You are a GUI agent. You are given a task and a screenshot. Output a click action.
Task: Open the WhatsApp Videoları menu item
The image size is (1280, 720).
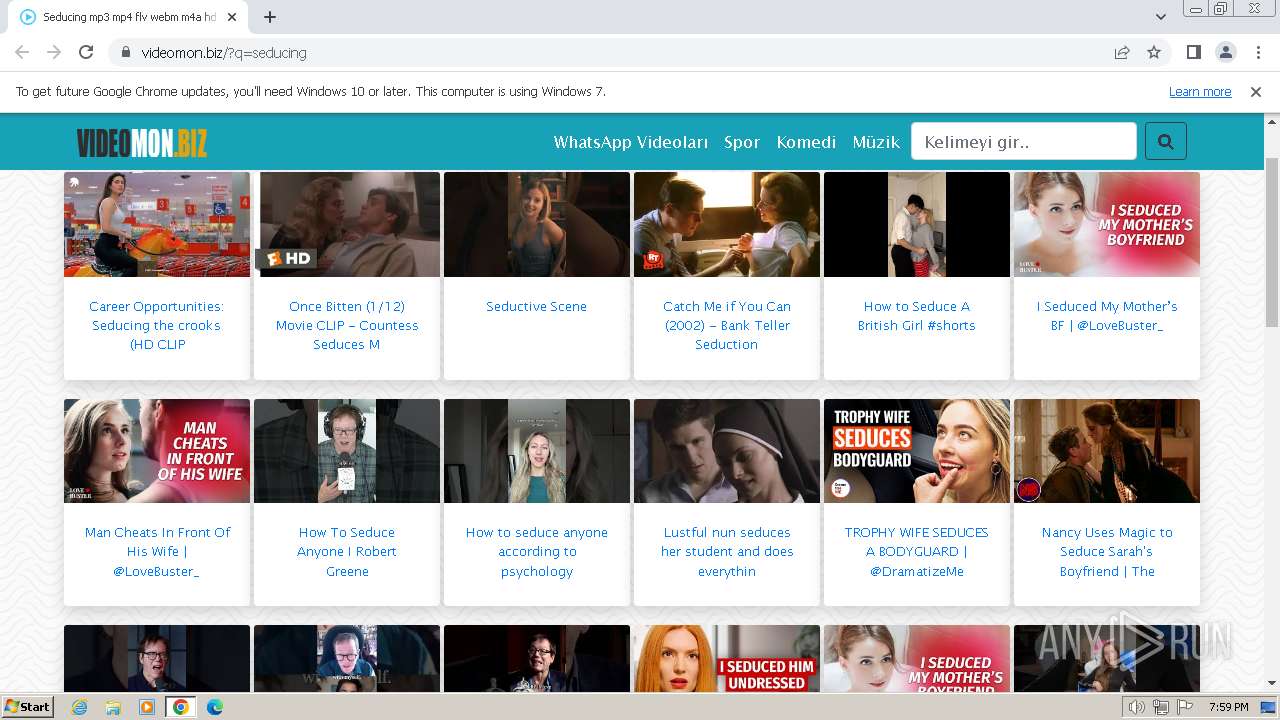click(x=631, y=142)
